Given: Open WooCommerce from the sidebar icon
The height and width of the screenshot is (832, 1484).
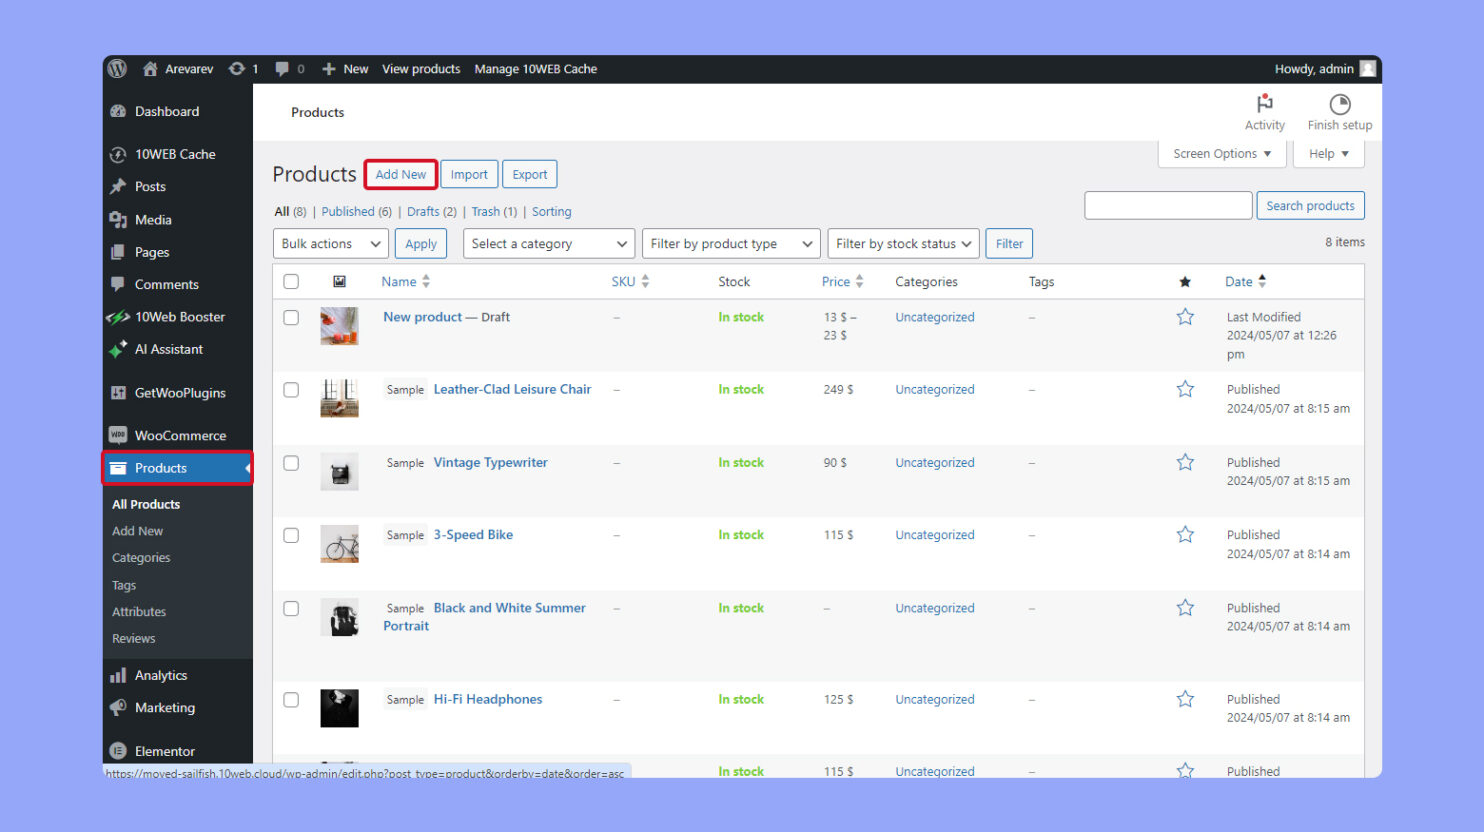Looking at the screenshot, I should click(119, 435).
